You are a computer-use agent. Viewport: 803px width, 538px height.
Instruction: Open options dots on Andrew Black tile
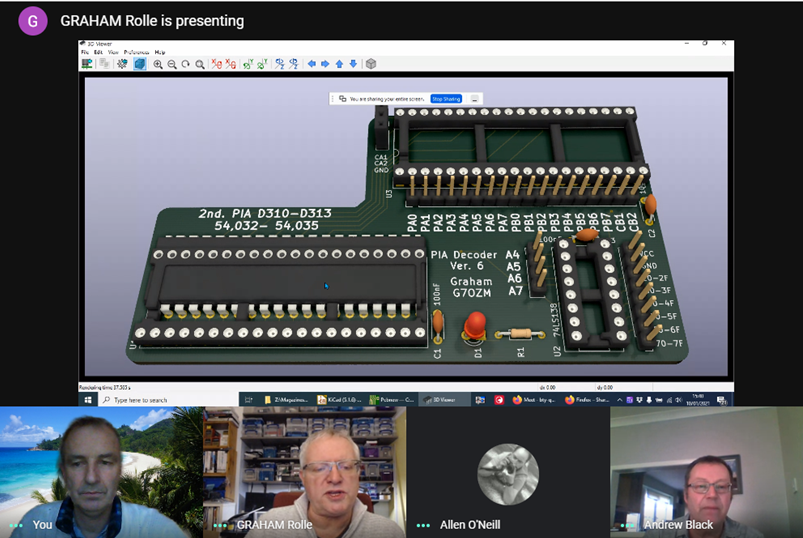point(625,525)
